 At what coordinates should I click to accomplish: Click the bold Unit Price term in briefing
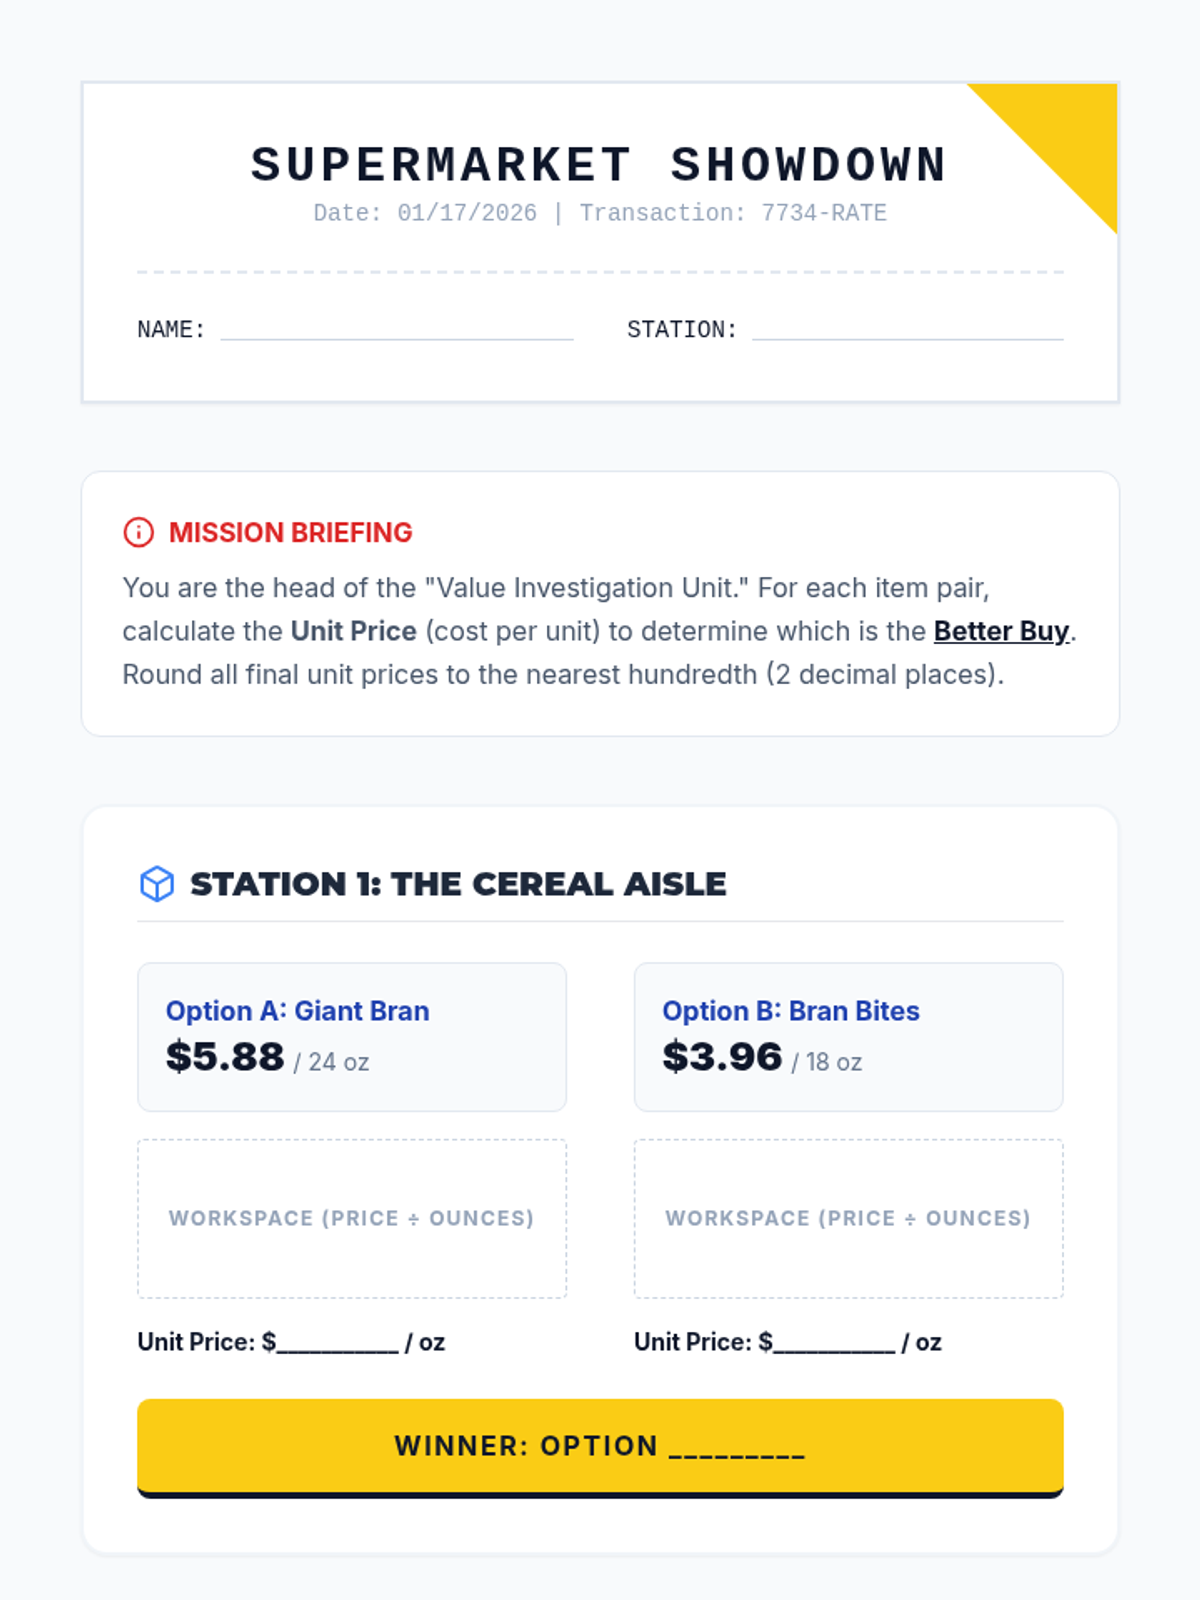[x=354, y=631]
